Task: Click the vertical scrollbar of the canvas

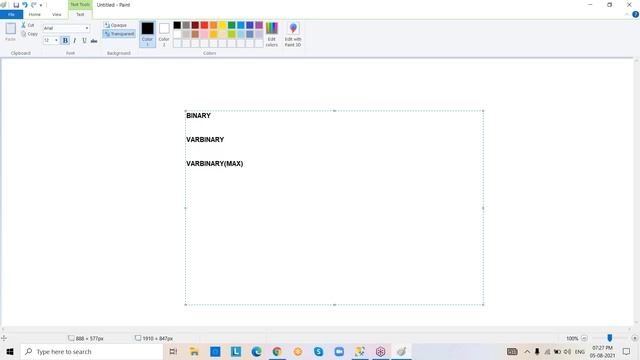Action: (x=636, y=192)
